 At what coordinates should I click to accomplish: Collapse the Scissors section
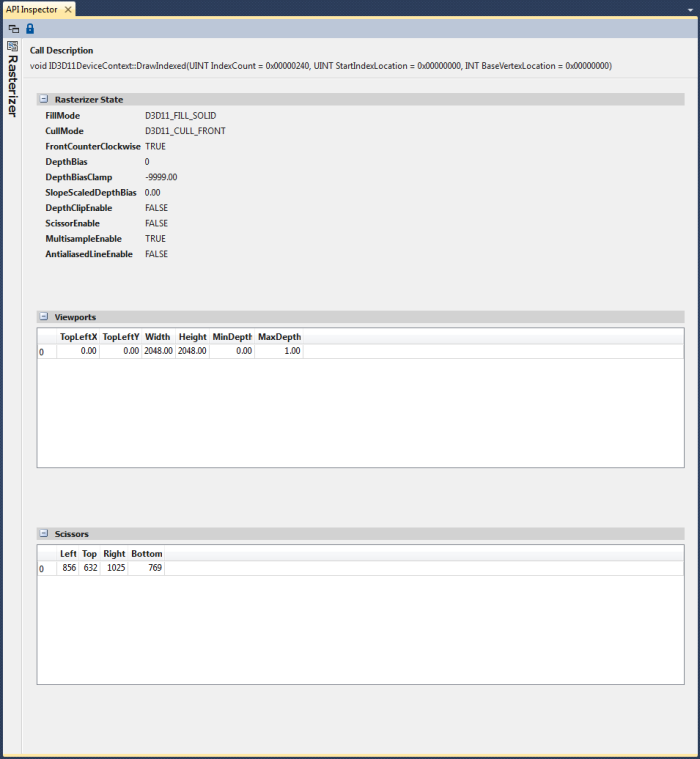click(43, 534)
